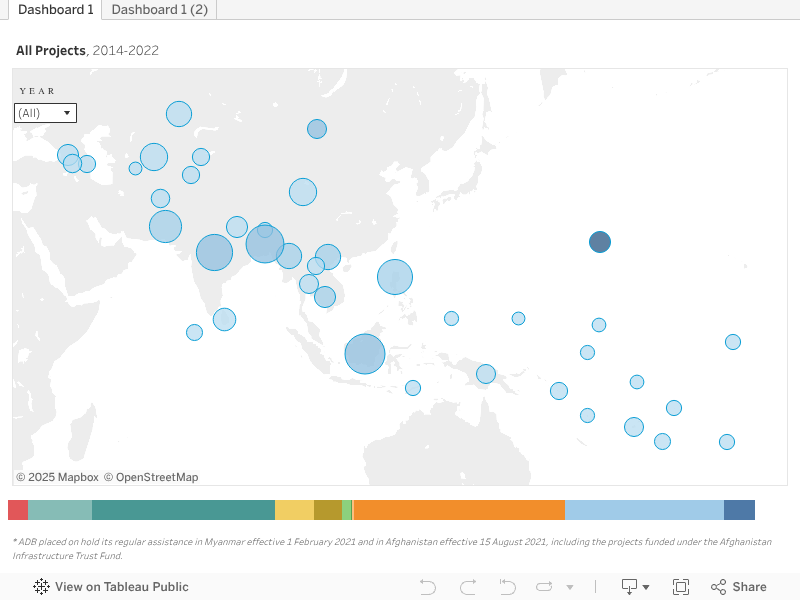The width and height of the screenshot is (800, 600).
Task: Click the Revert icon in the toolbar
Action: pyautogui.click(x=507, y=587)
